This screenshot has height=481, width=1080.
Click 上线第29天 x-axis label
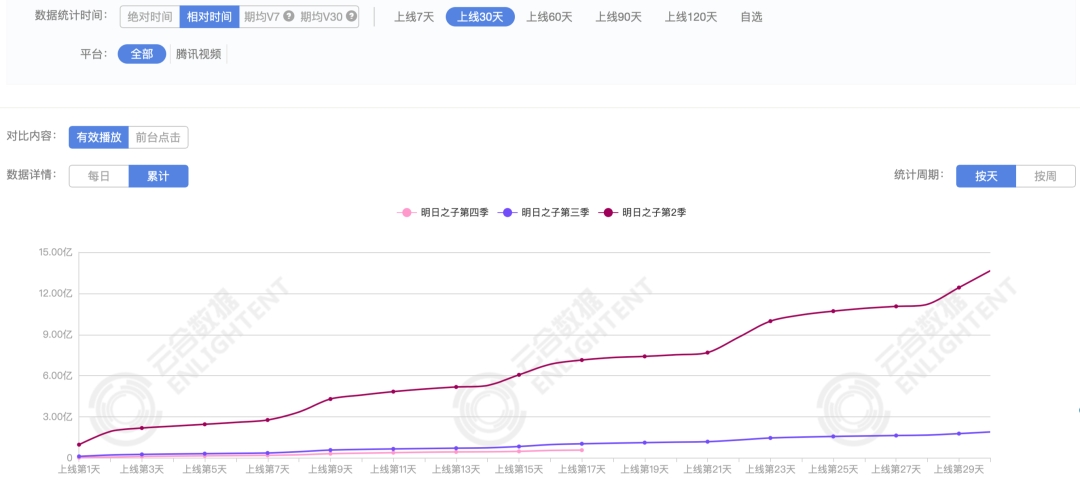[959, 469]
